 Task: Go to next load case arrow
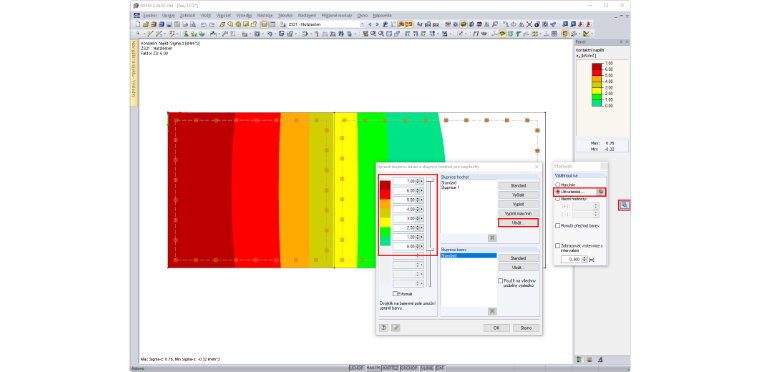tap(377, 24)
